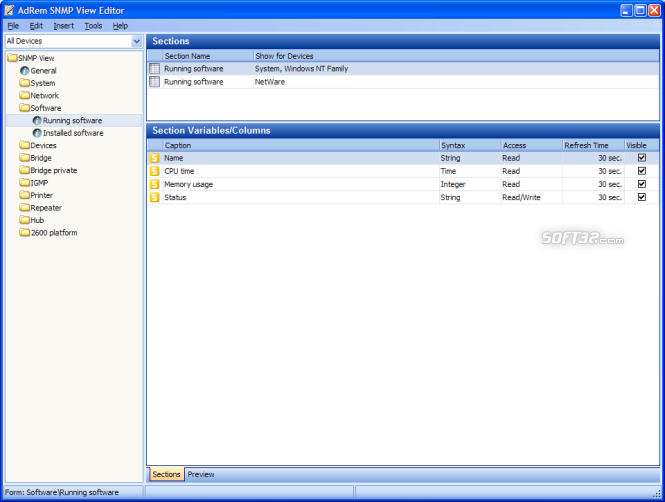Switch to the Preview tab
This screenshot has height=502, width=665.
(201, 474)
